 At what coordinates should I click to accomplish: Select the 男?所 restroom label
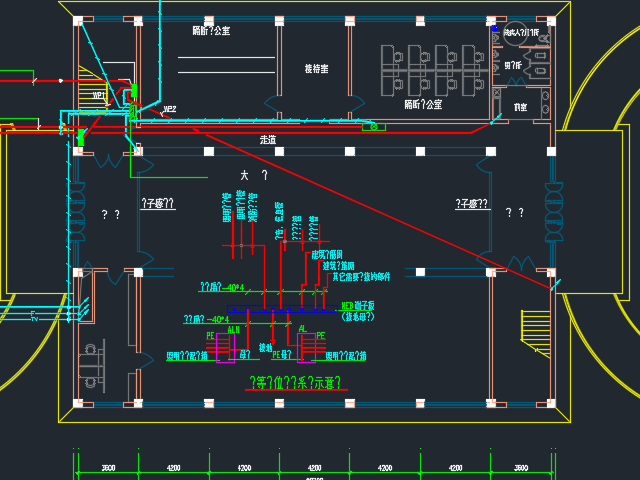pos(514,65)
